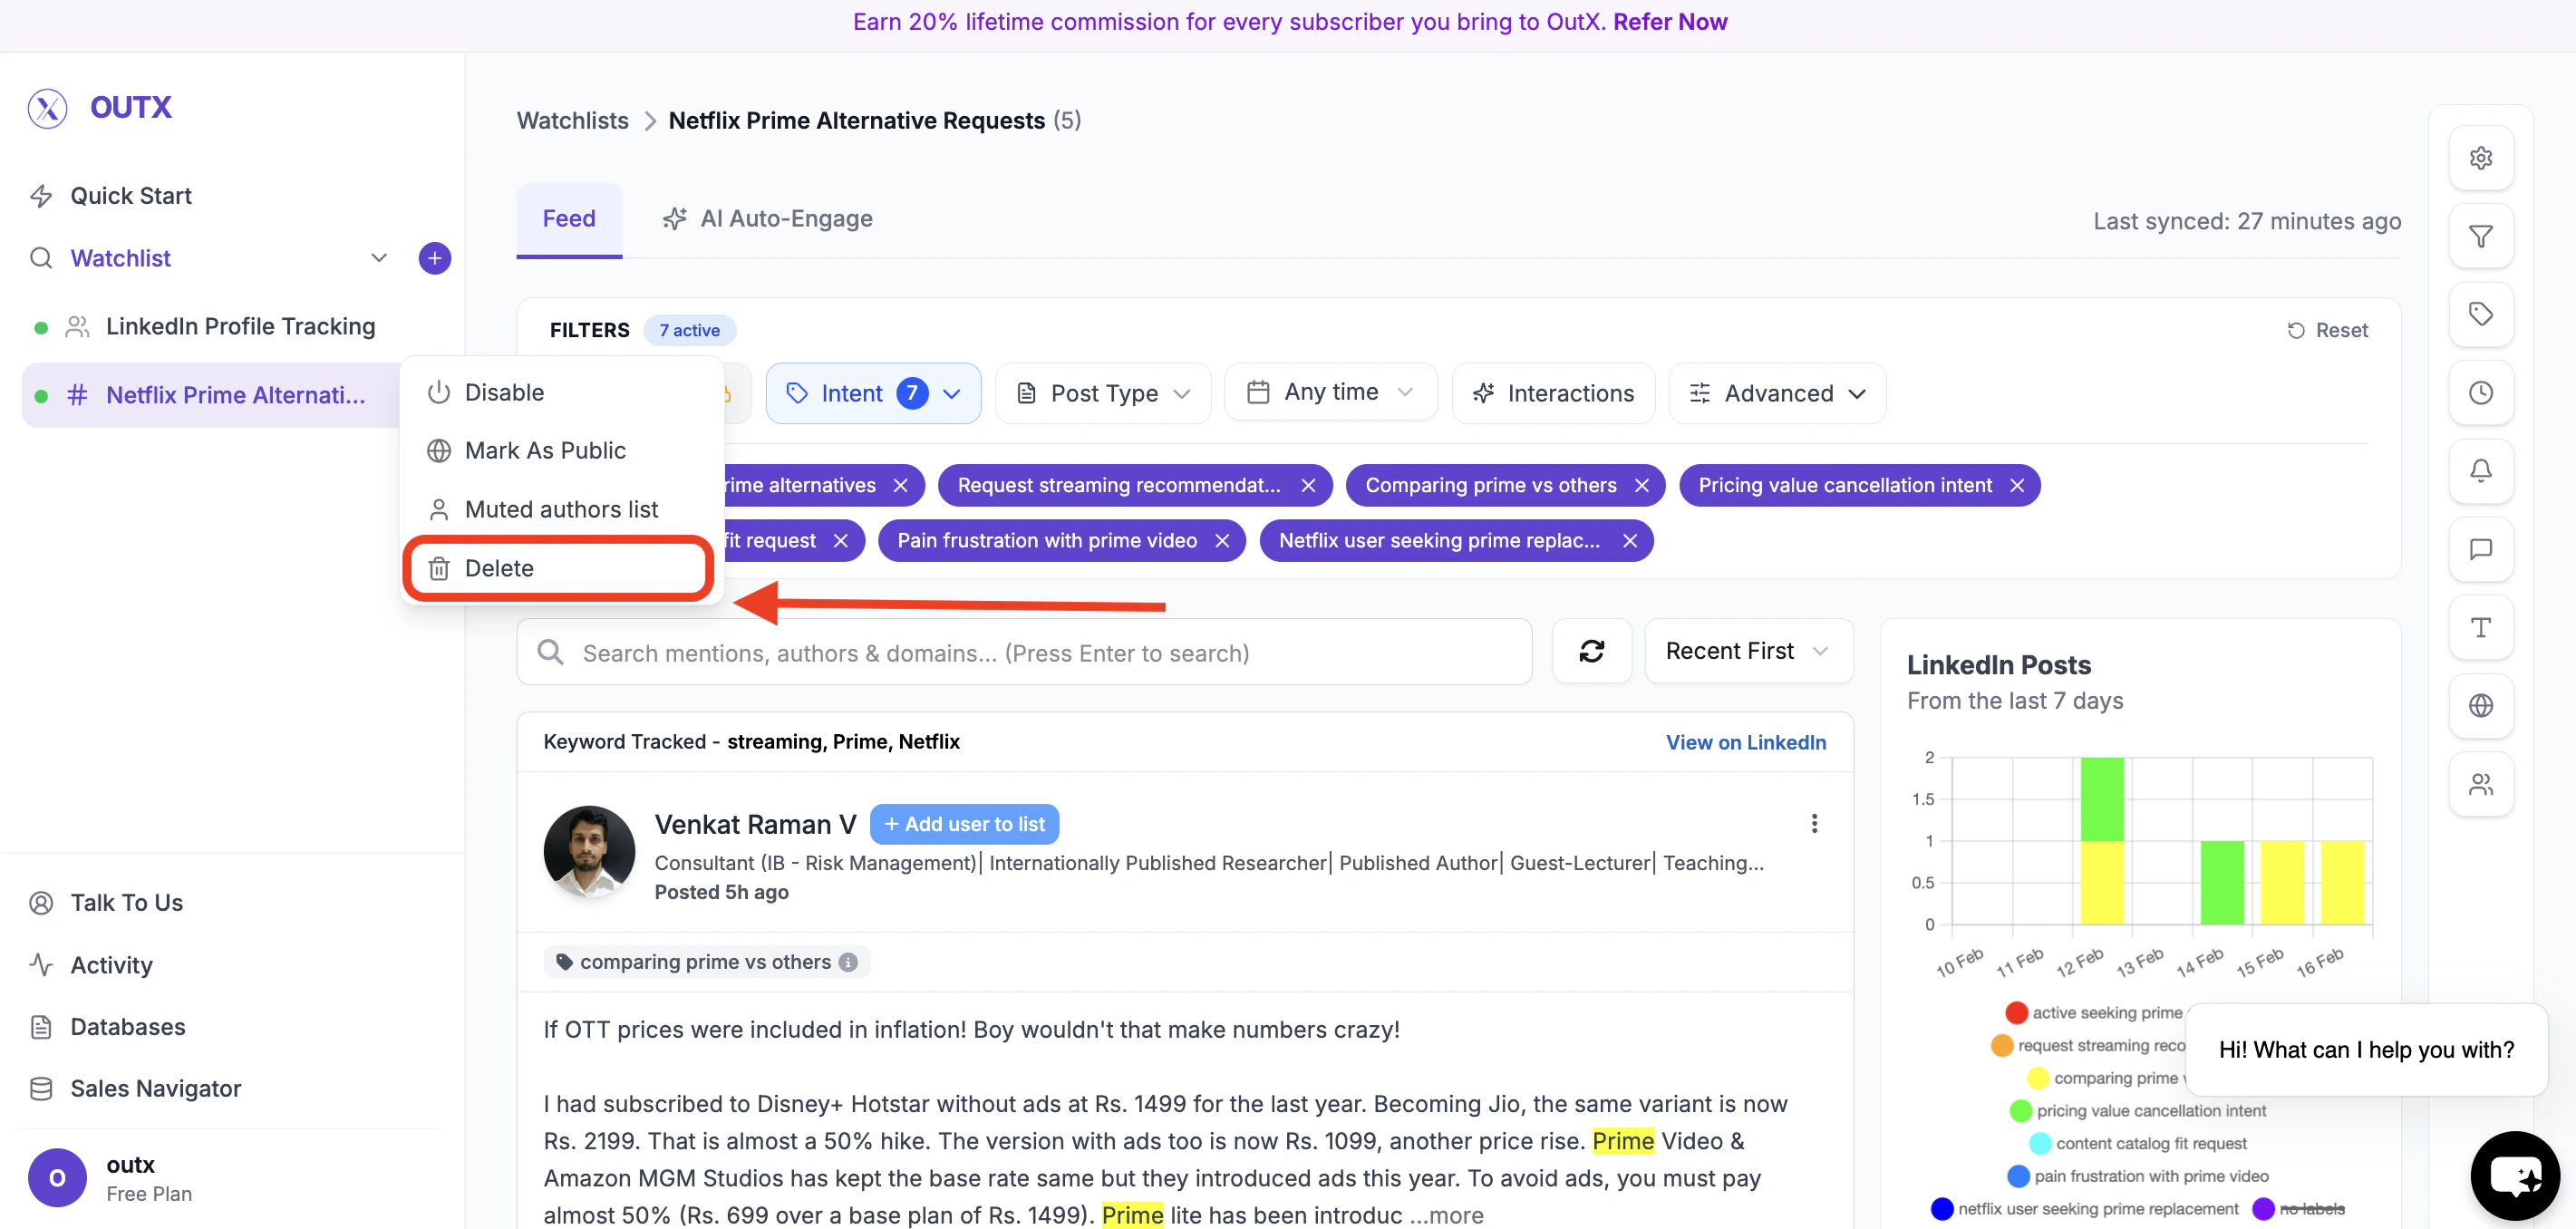Remove 'Comparing prime vs others' filter chip
Image resolution: width=2576 pixels, height=1229 pixels.
click(x=1641, y=485)
